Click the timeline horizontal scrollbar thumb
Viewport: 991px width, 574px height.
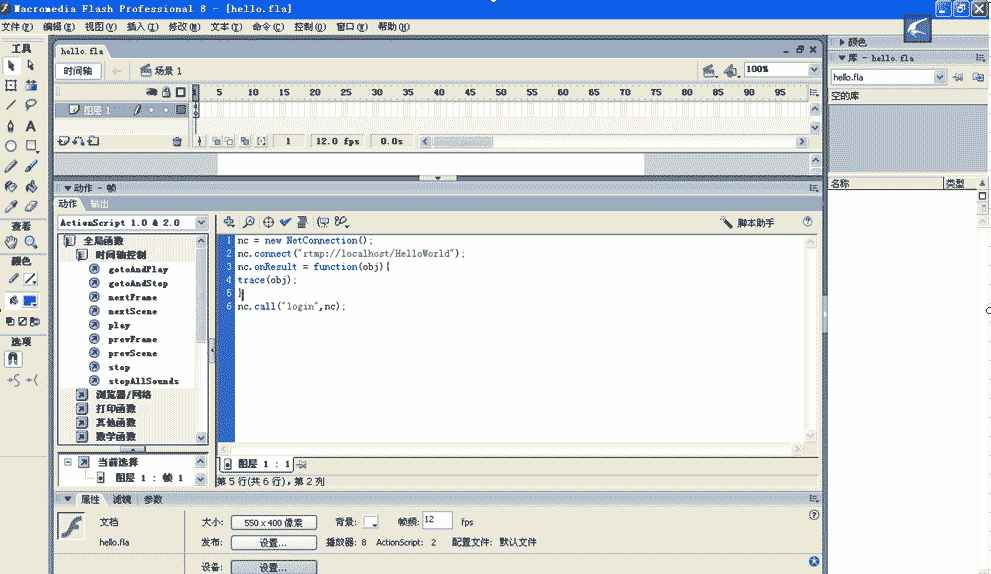463,142
